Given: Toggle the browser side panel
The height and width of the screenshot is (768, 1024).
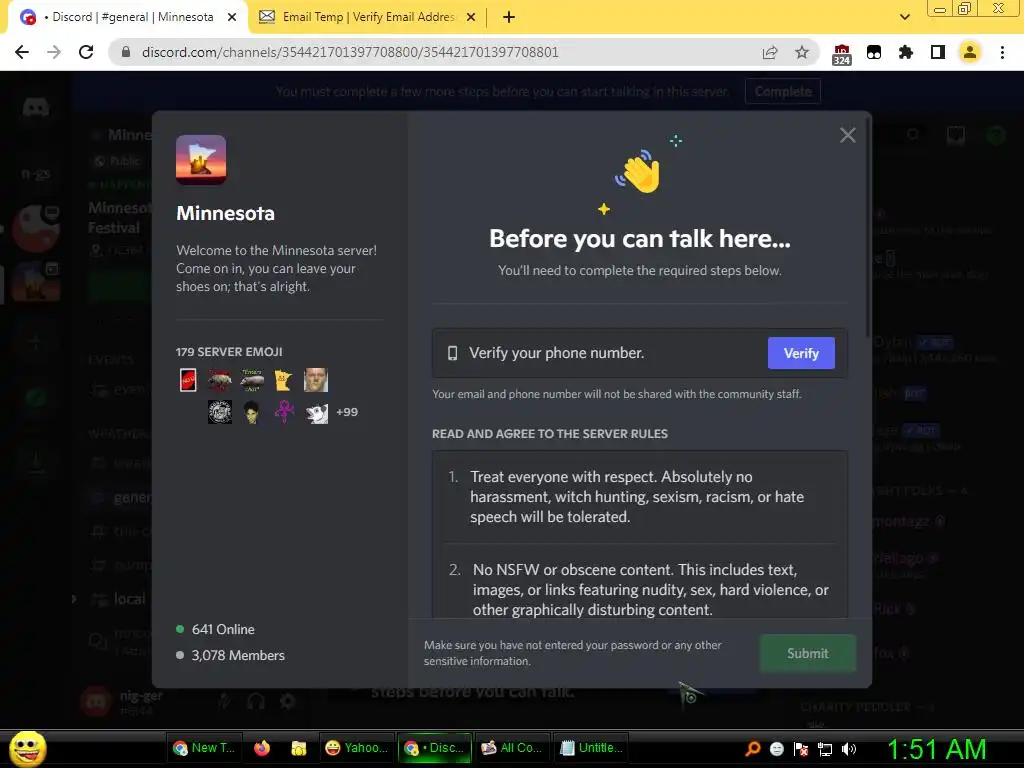Looking at the screenshot, I should [x=938, y=52].
